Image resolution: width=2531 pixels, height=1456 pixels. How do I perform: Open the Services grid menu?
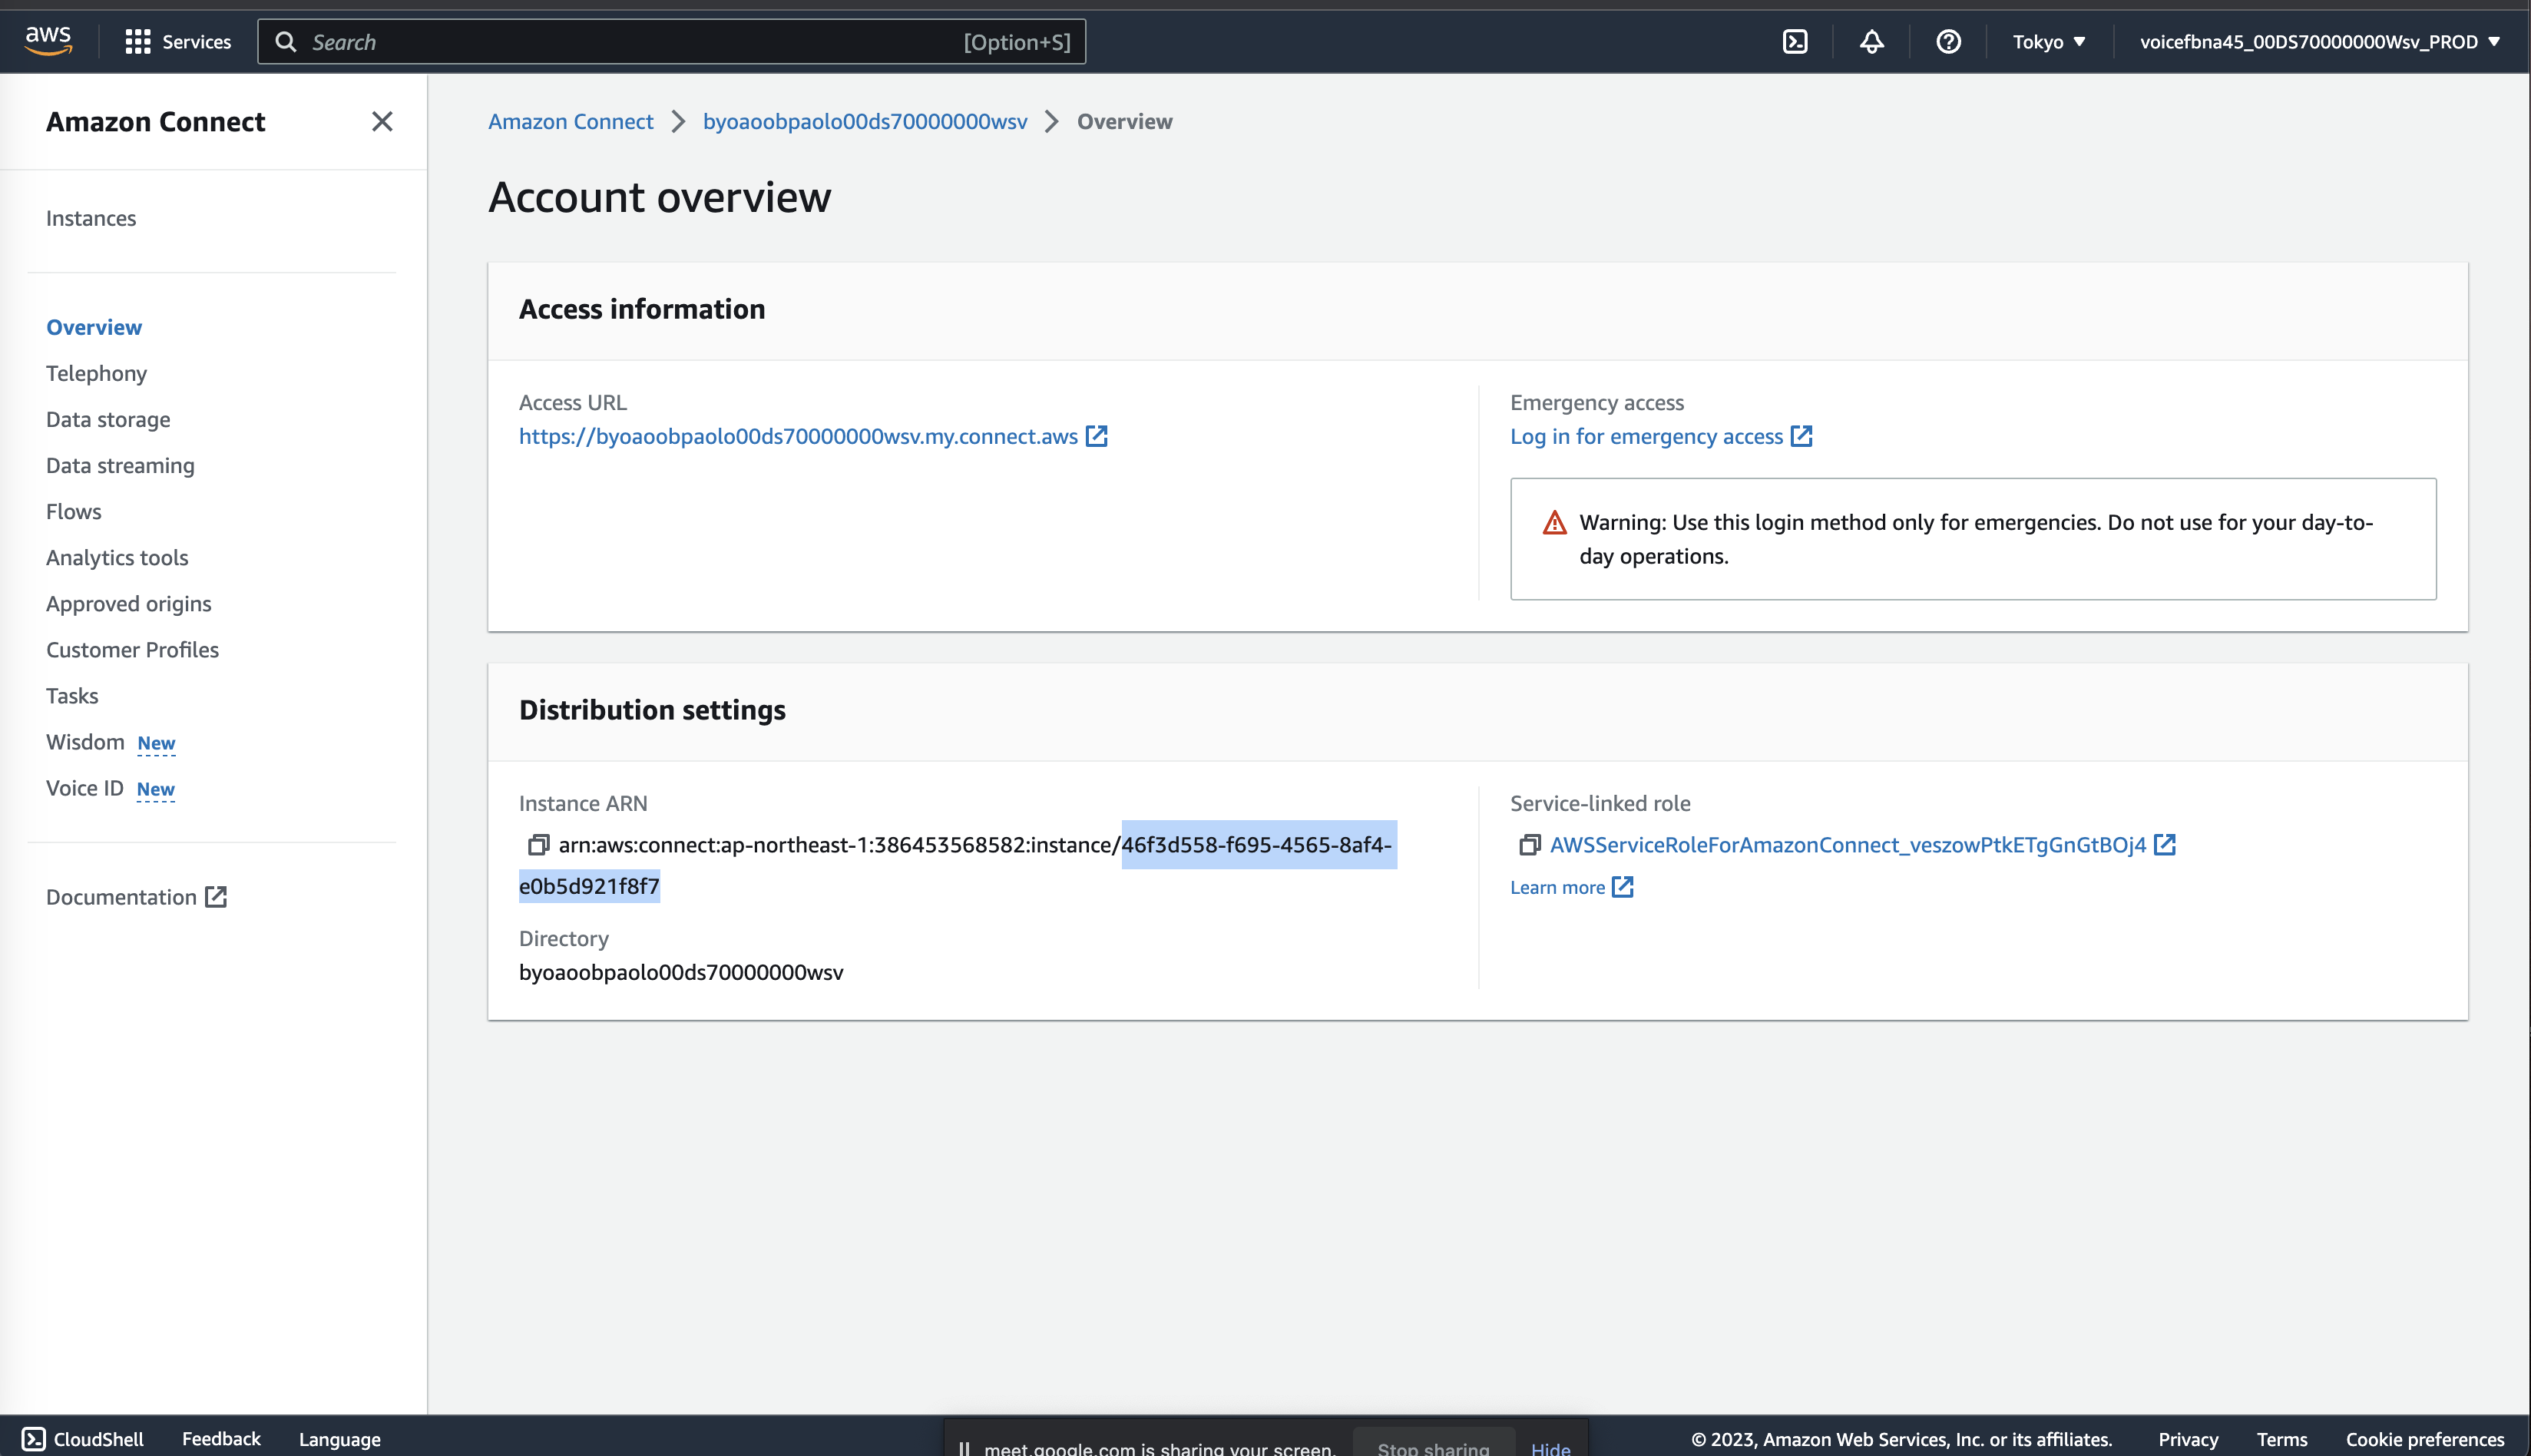(137, 42)
